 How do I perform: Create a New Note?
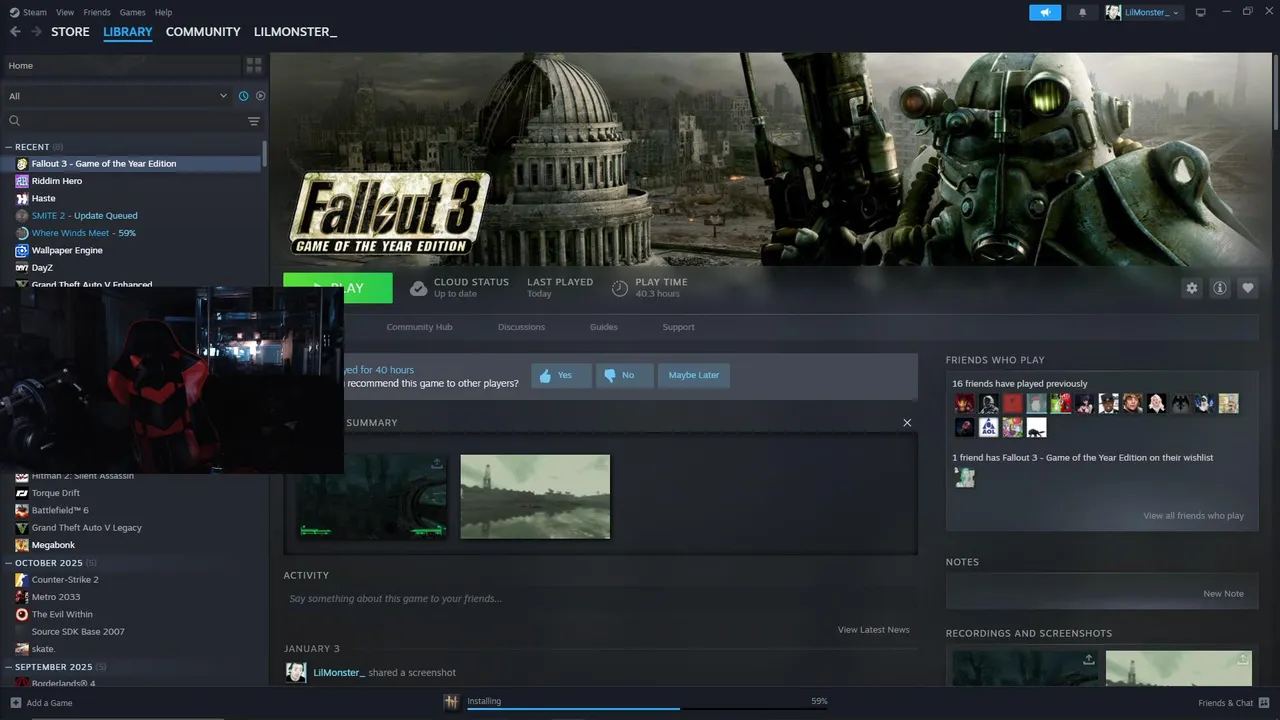1223,593
